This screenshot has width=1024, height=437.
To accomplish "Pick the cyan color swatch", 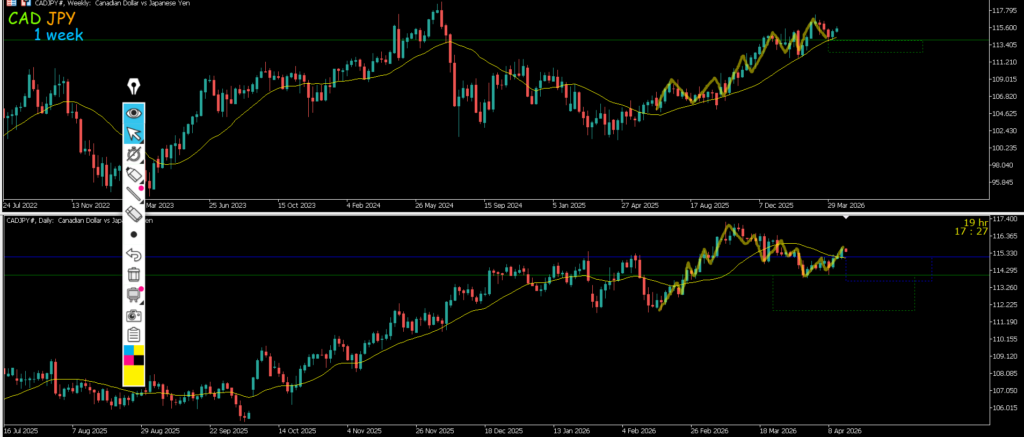I will (x=127, y=351).
